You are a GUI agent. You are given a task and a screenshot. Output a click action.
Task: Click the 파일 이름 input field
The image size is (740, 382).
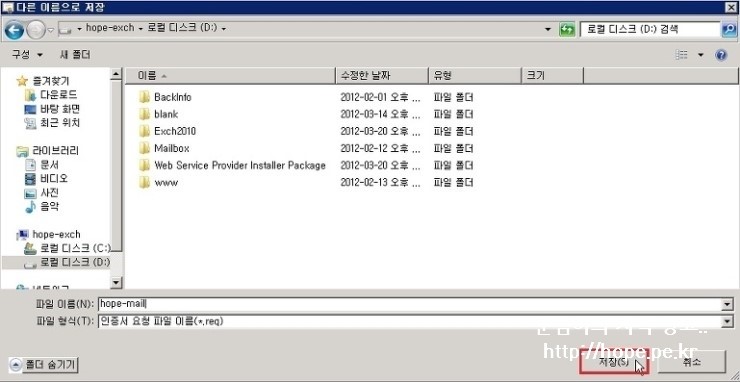point(410,305)
